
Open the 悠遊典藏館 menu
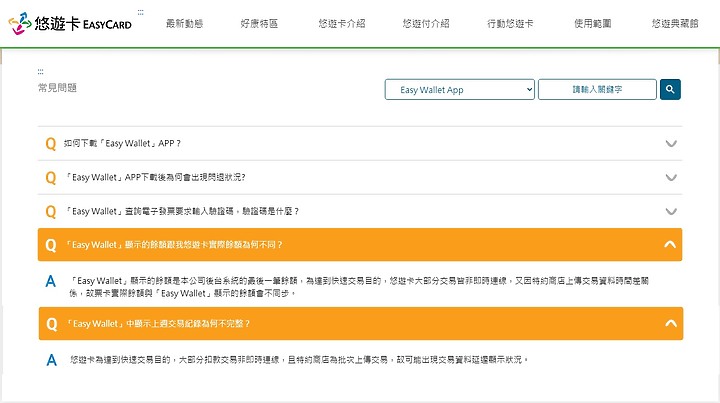click(675, 23)
